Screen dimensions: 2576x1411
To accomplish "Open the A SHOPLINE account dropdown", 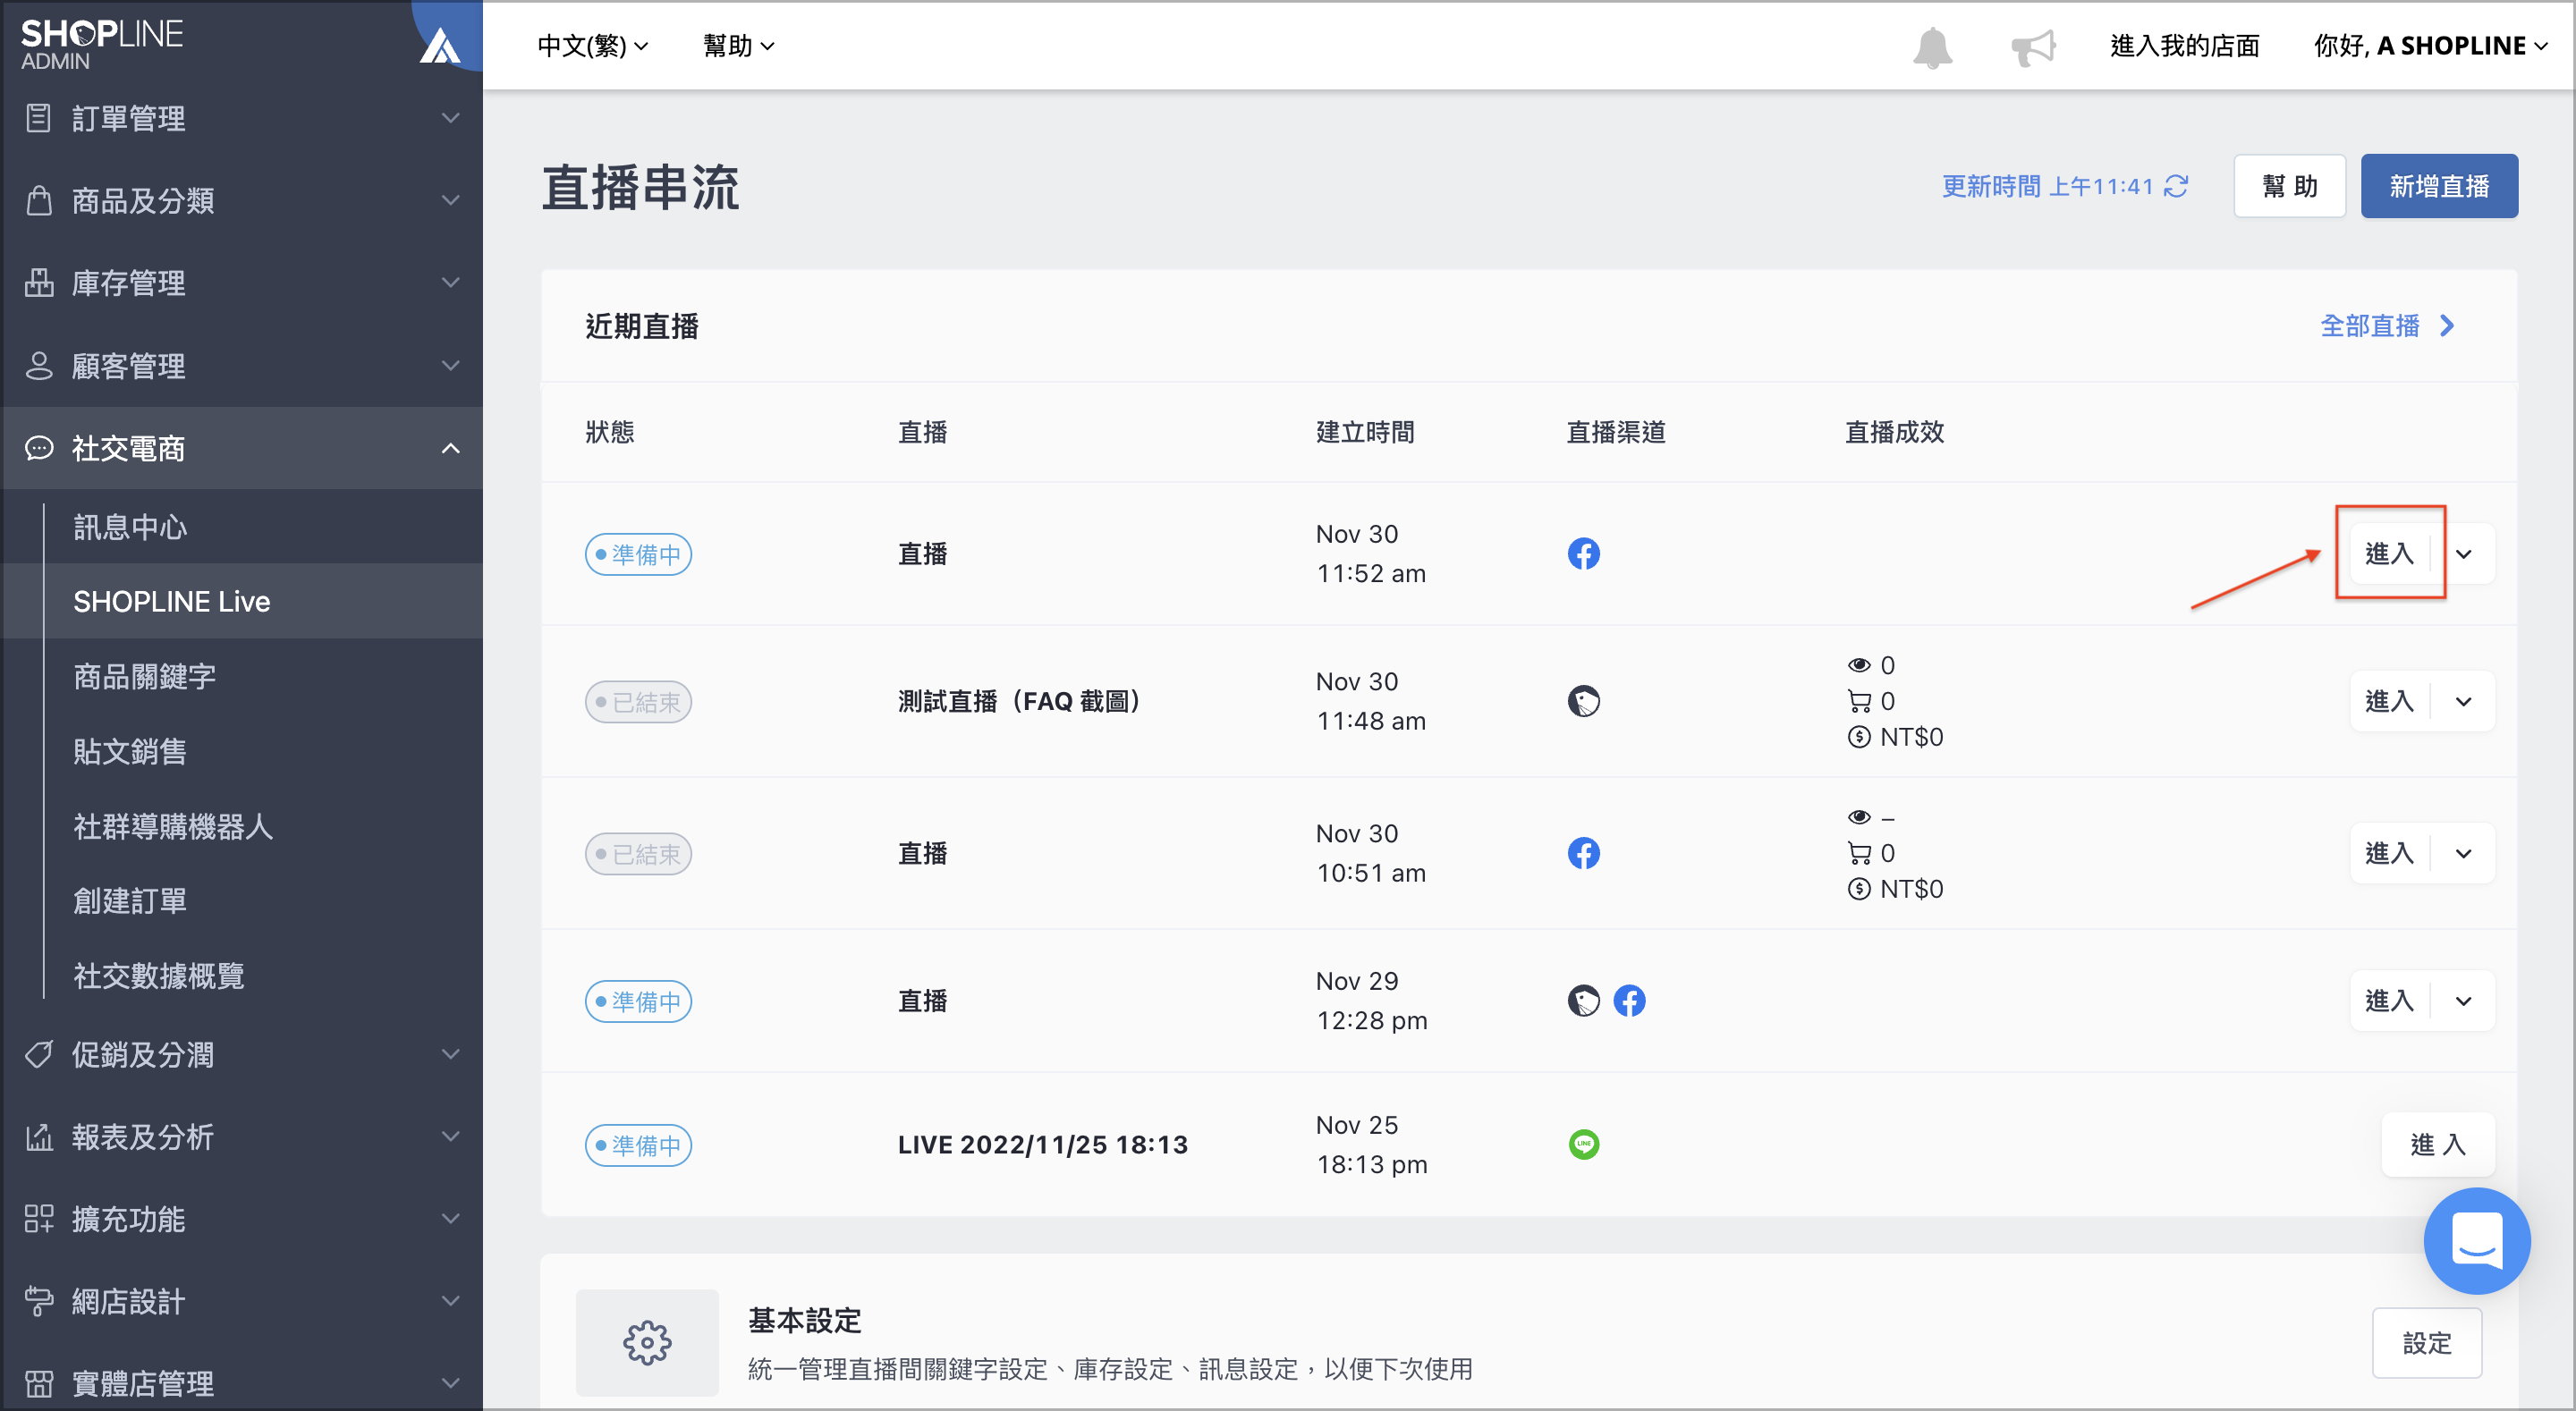I will [2430, 46].
